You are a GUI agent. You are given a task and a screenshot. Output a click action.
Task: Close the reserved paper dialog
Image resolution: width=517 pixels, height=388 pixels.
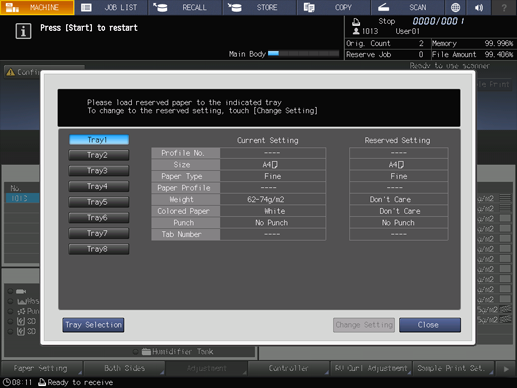pyautogui.click(x=430, y=325)
